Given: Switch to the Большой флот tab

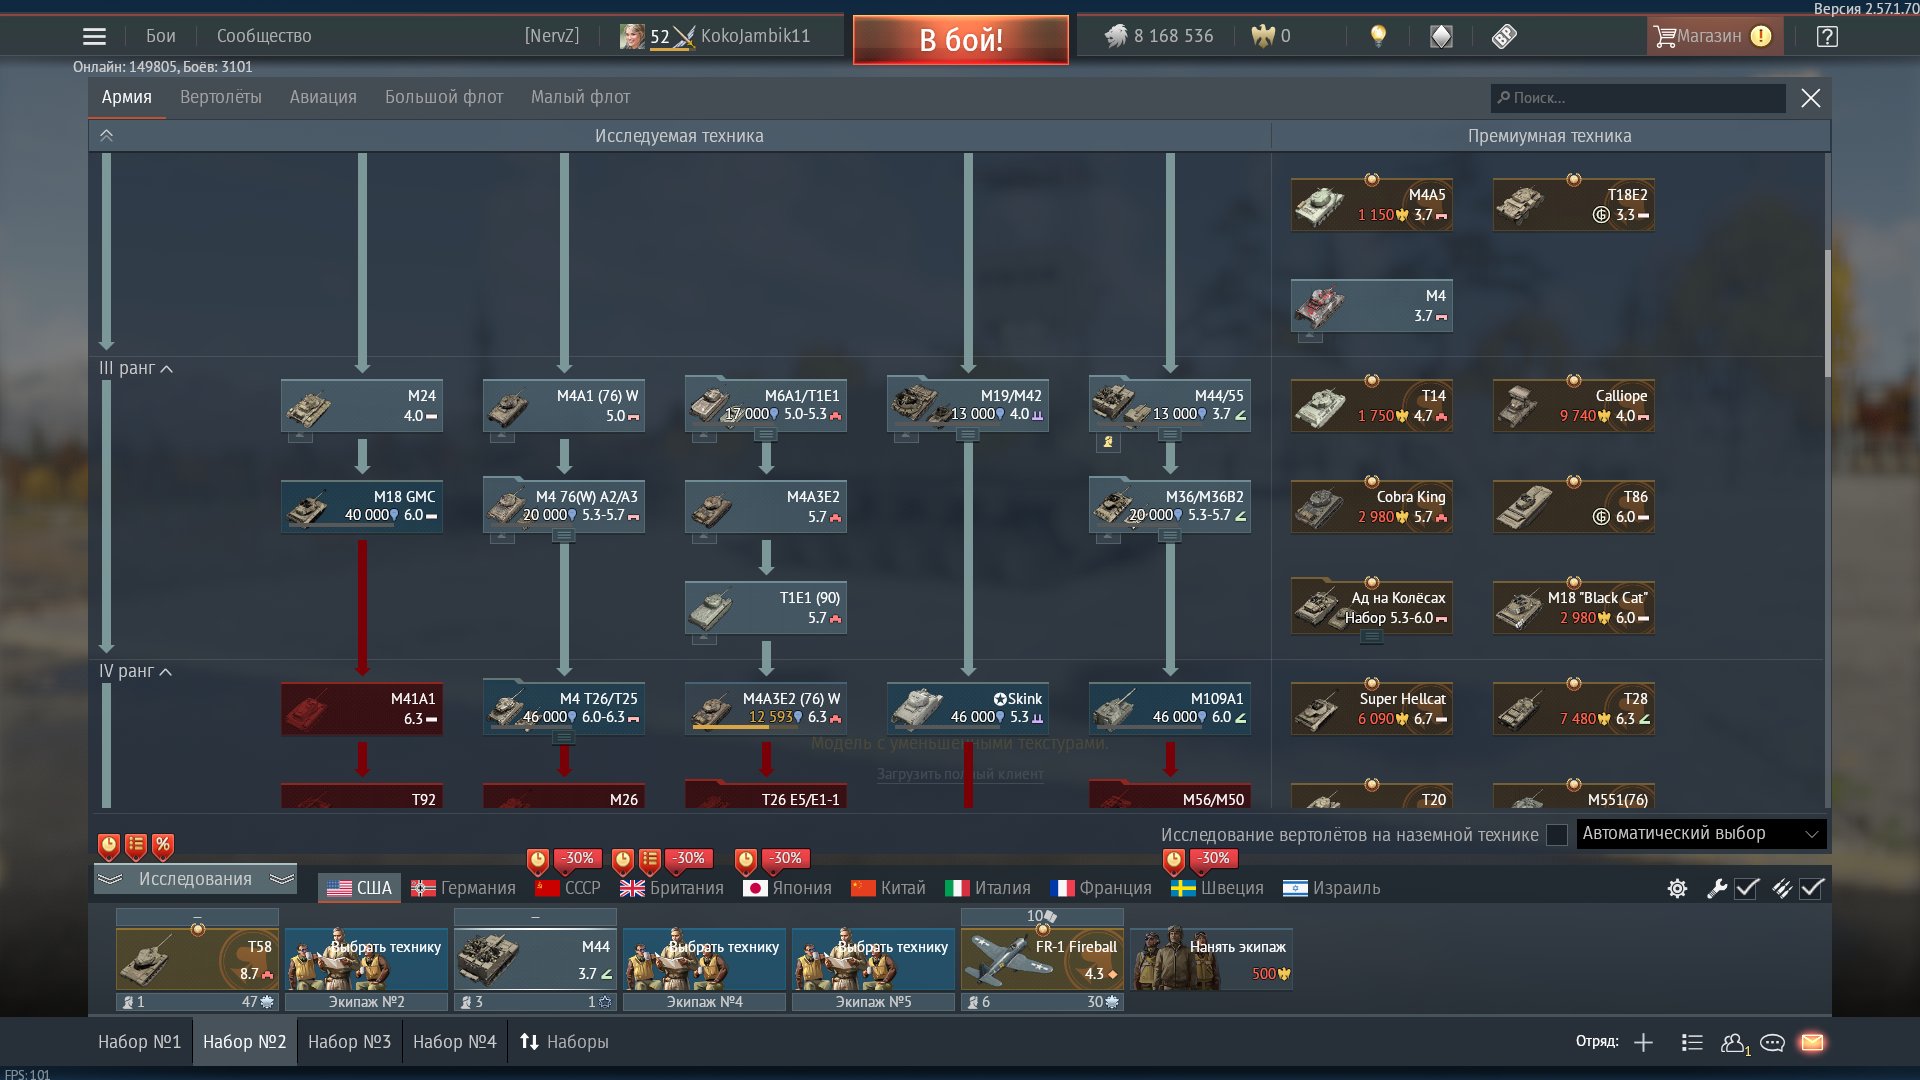Looking at the screenshot, I should click(x=444, y=98).
